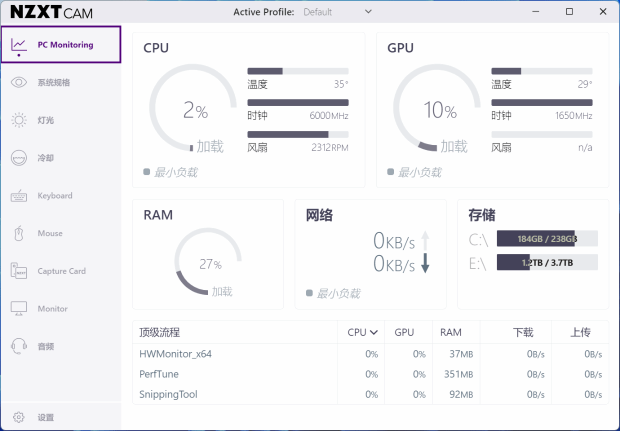Click the CPU 风扇 bar
The height and width of the screenshot is (431, 620).
[x=298, y=134]
